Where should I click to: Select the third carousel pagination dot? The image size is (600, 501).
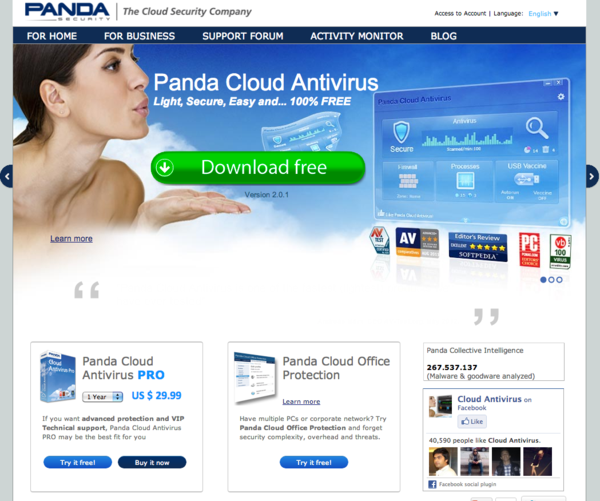coord(560,280)
